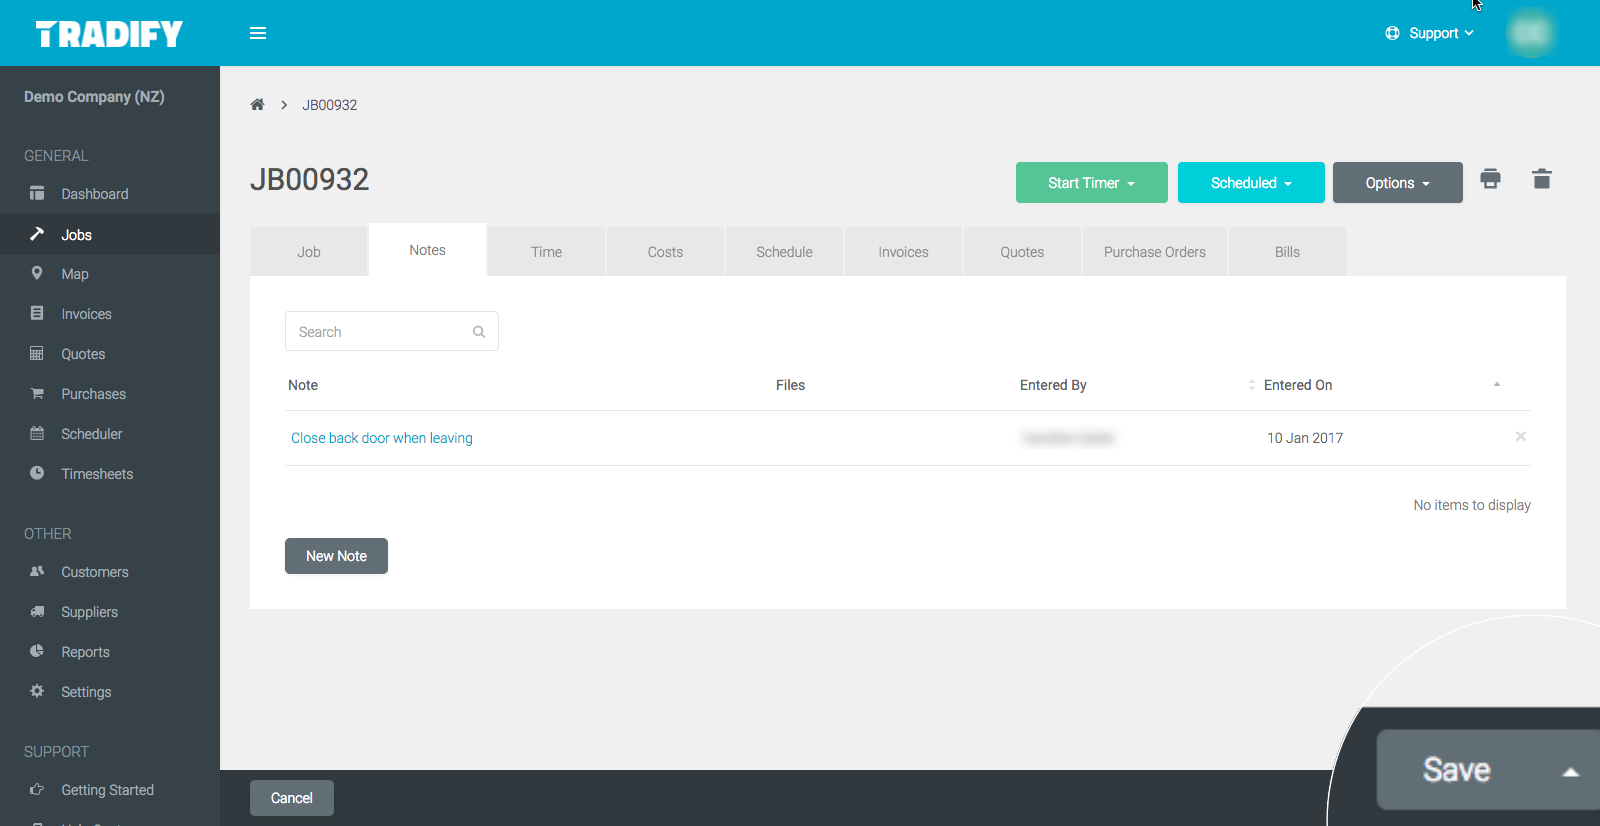
Task: Click the home breadcrumb icon
Action: point(257,105)
